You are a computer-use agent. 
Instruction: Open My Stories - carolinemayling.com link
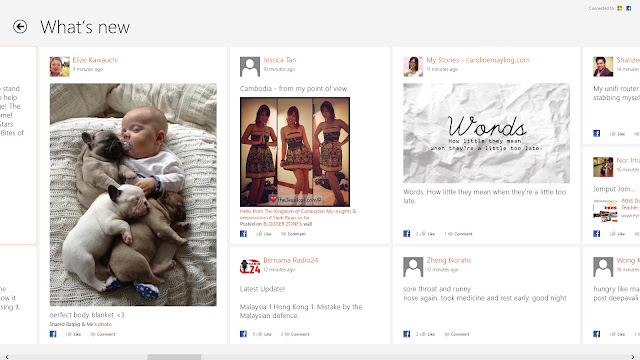478,60
